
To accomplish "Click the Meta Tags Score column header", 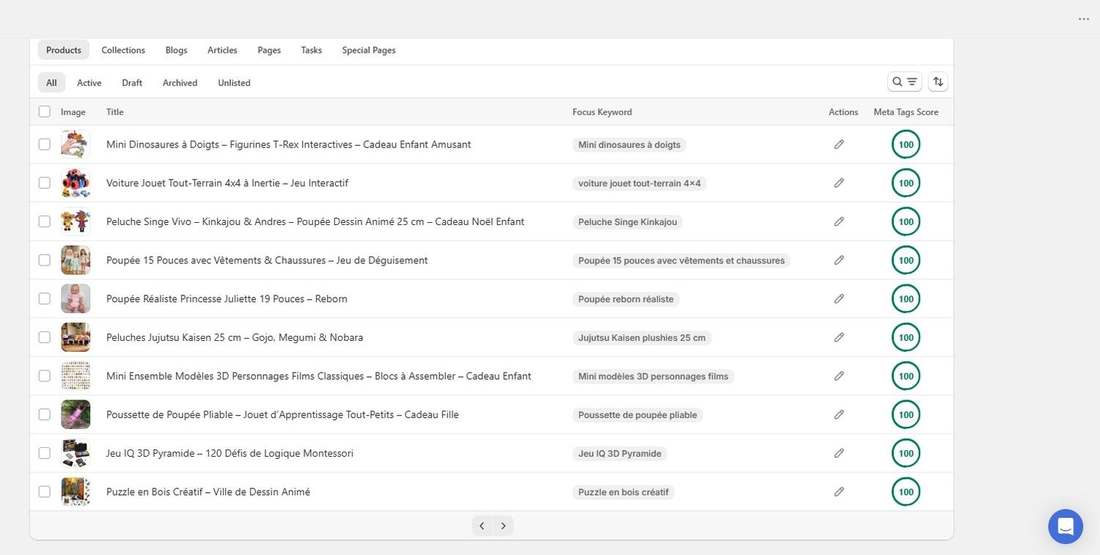I will [906, 112].
